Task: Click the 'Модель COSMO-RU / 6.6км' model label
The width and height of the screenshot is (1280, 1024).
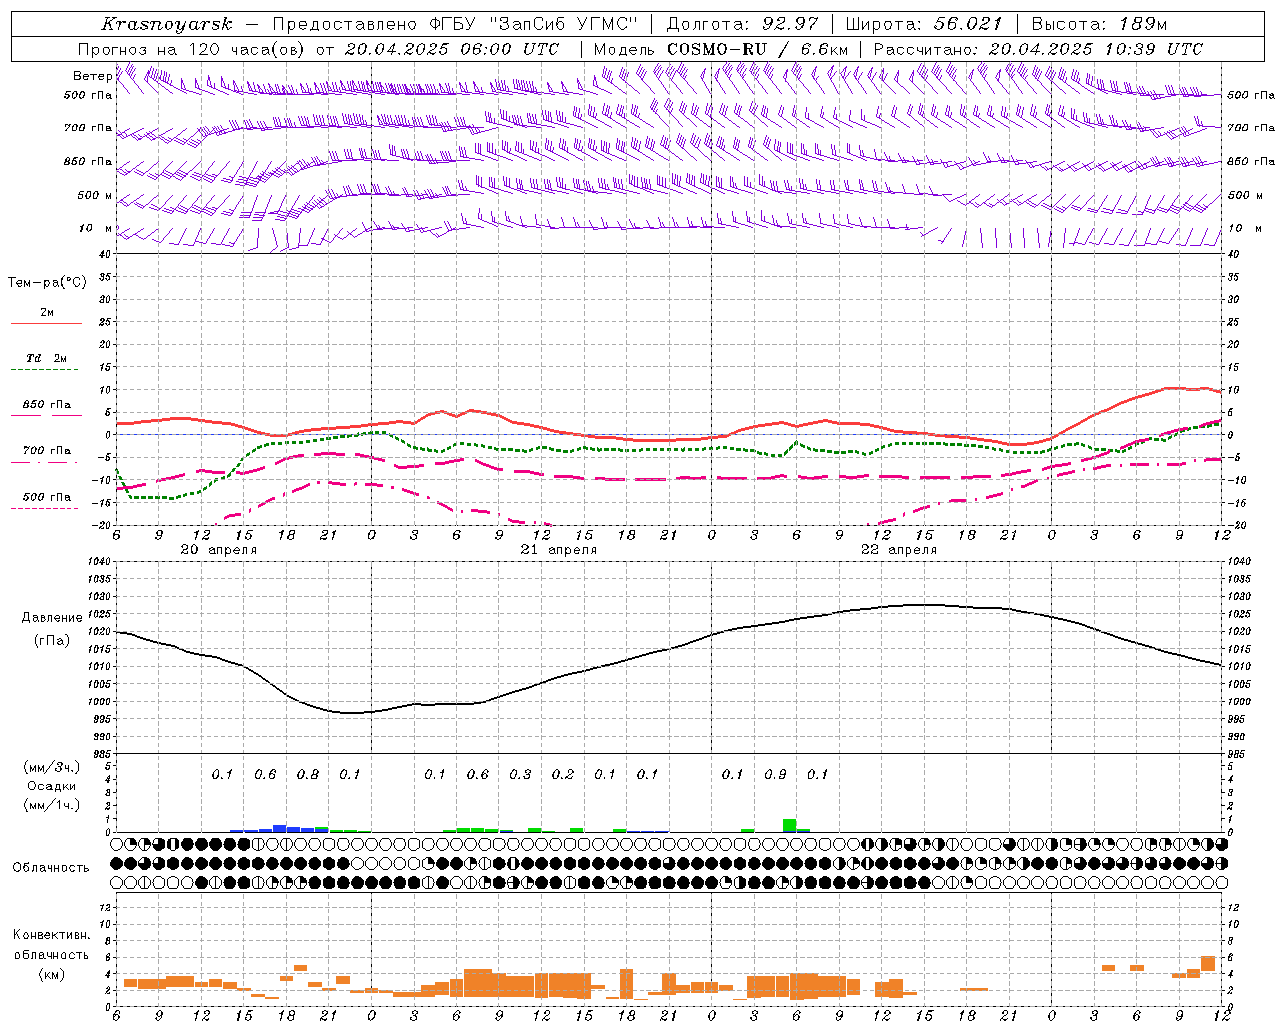Action: [x=721, y=49]
